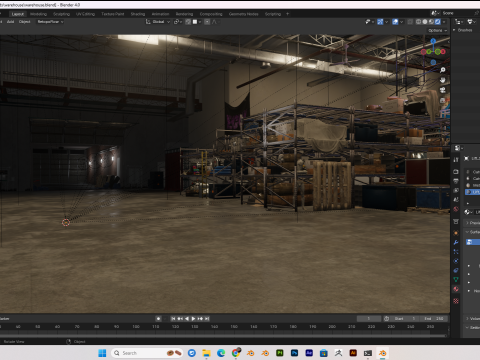Image resolution: width=480 pixels, height=360 pixels.
Task: Switch to the Shading workspace tab
Action: pyautogui.click(x=138, y=14)
